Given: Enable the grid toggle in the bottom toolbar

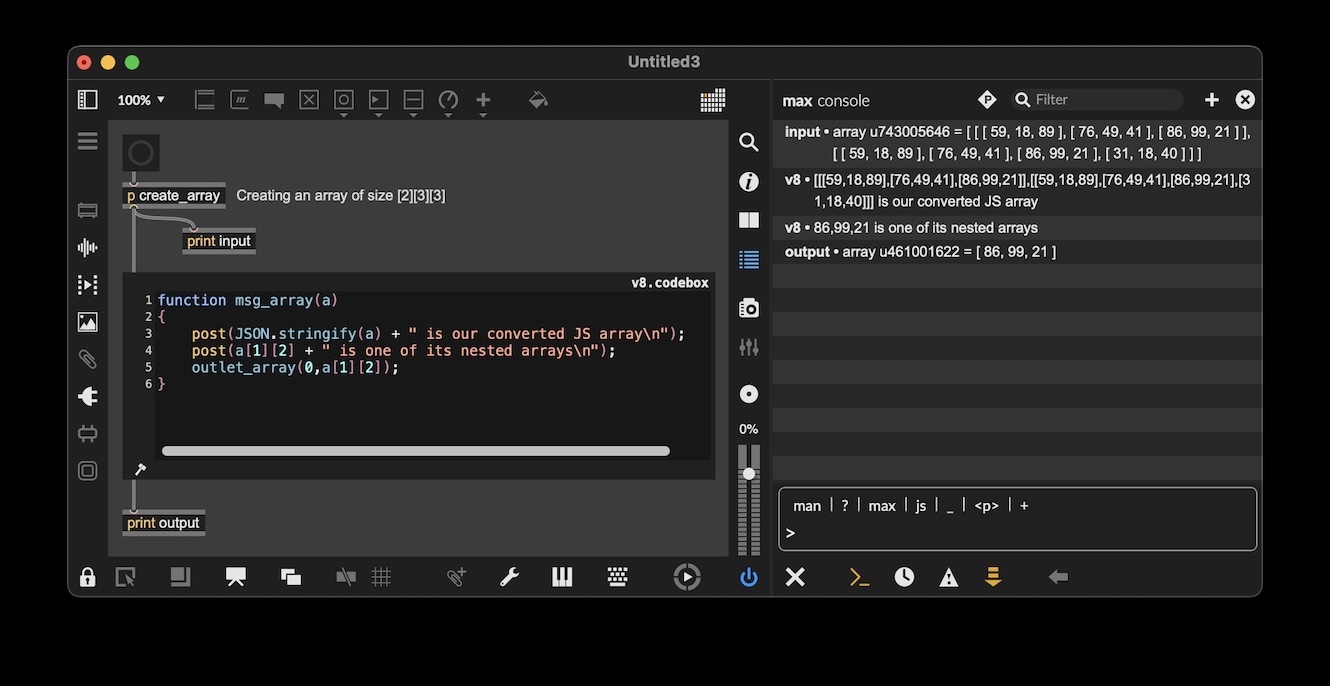Looking at the screenshot, I should click(380, 577).
